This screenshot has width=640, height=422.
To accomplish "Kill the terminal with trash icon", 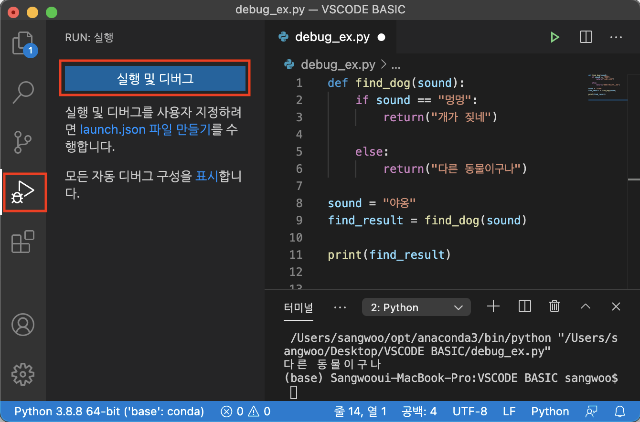I will (554, 306).
